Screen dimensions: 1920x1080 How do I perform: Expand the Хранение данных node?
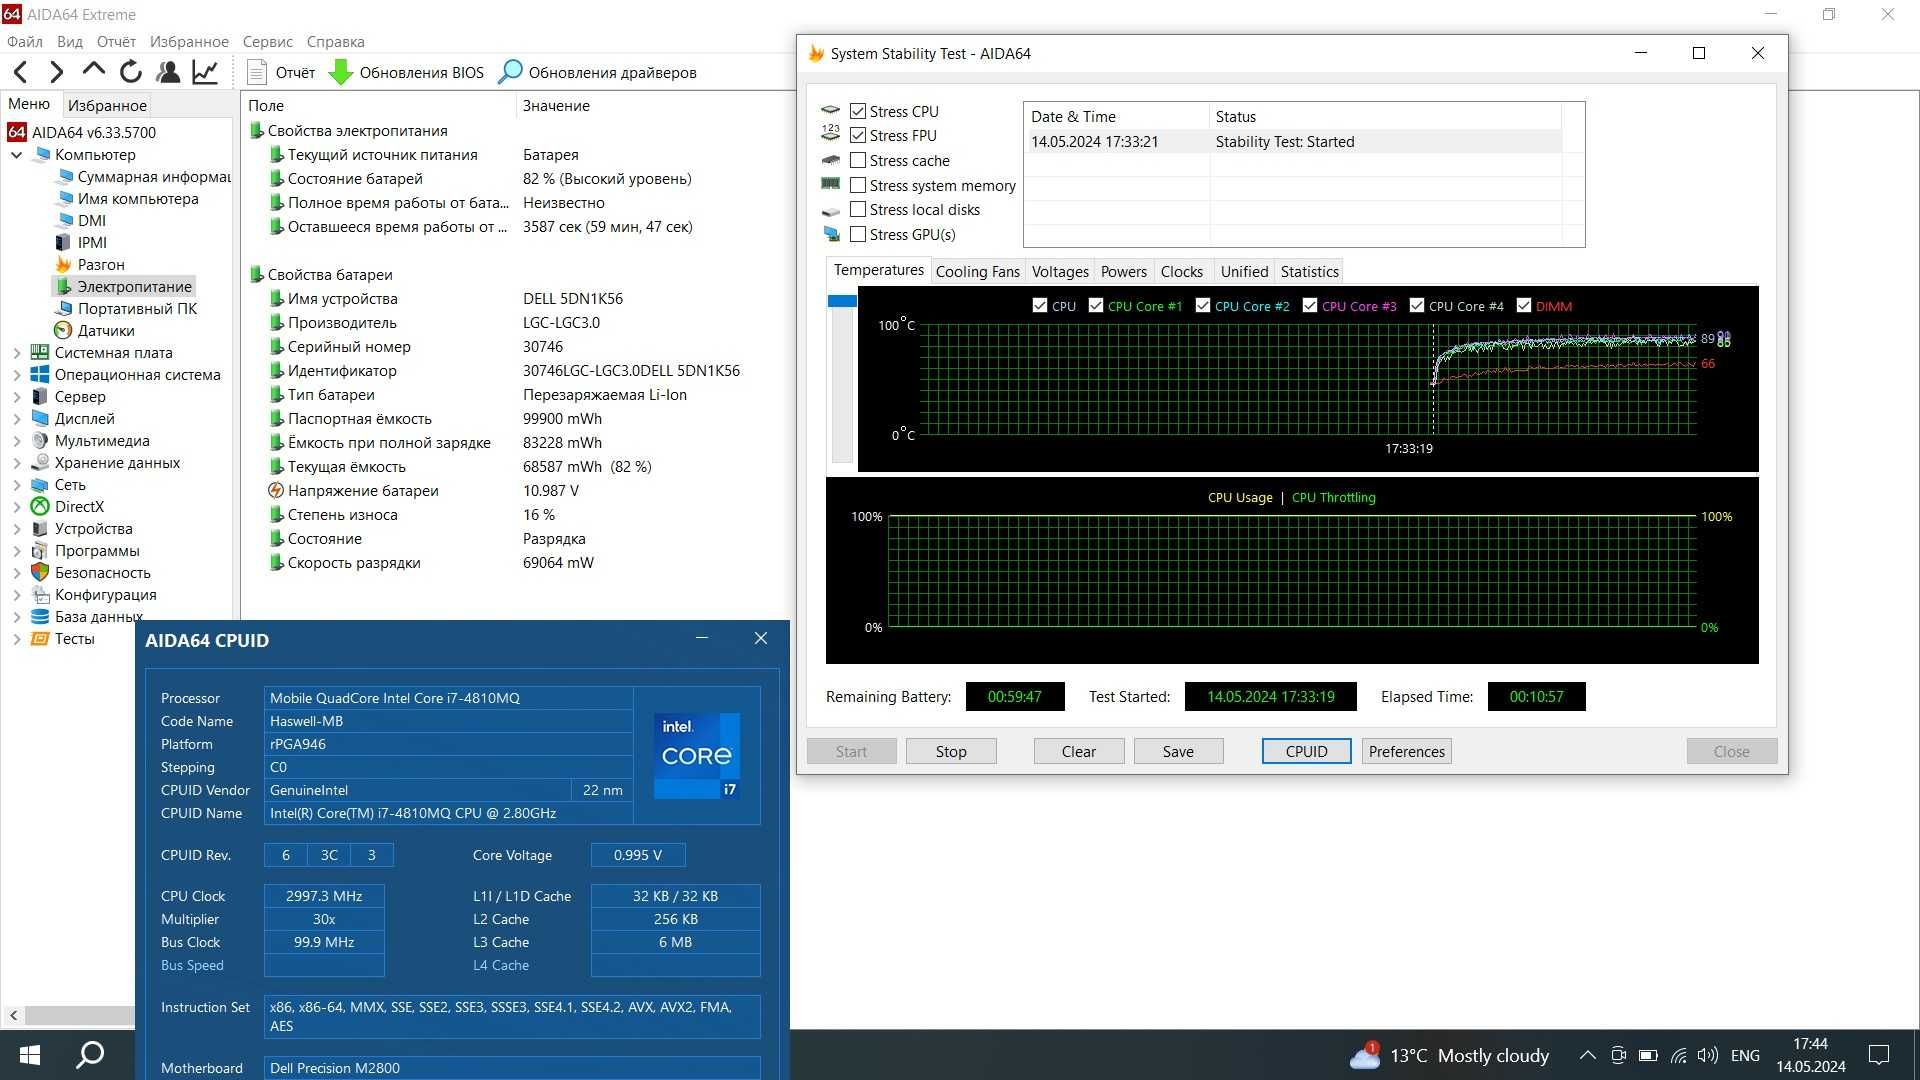tap(17, 462)
